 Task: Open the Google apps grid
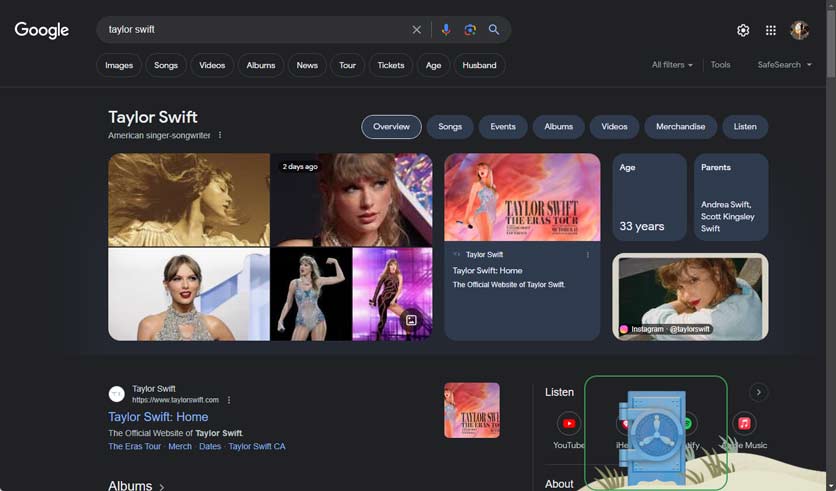click(771, 30)
